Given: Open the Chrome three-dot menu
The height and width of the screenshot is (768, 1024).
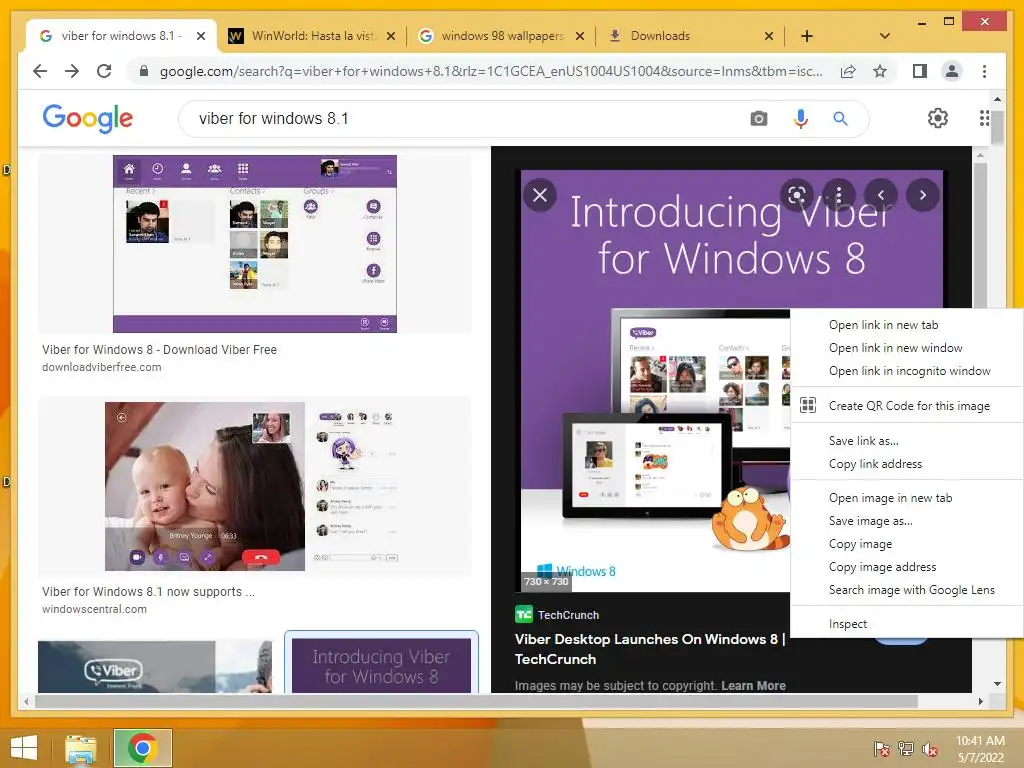Looking at the screenshot, I should (984, 71).
